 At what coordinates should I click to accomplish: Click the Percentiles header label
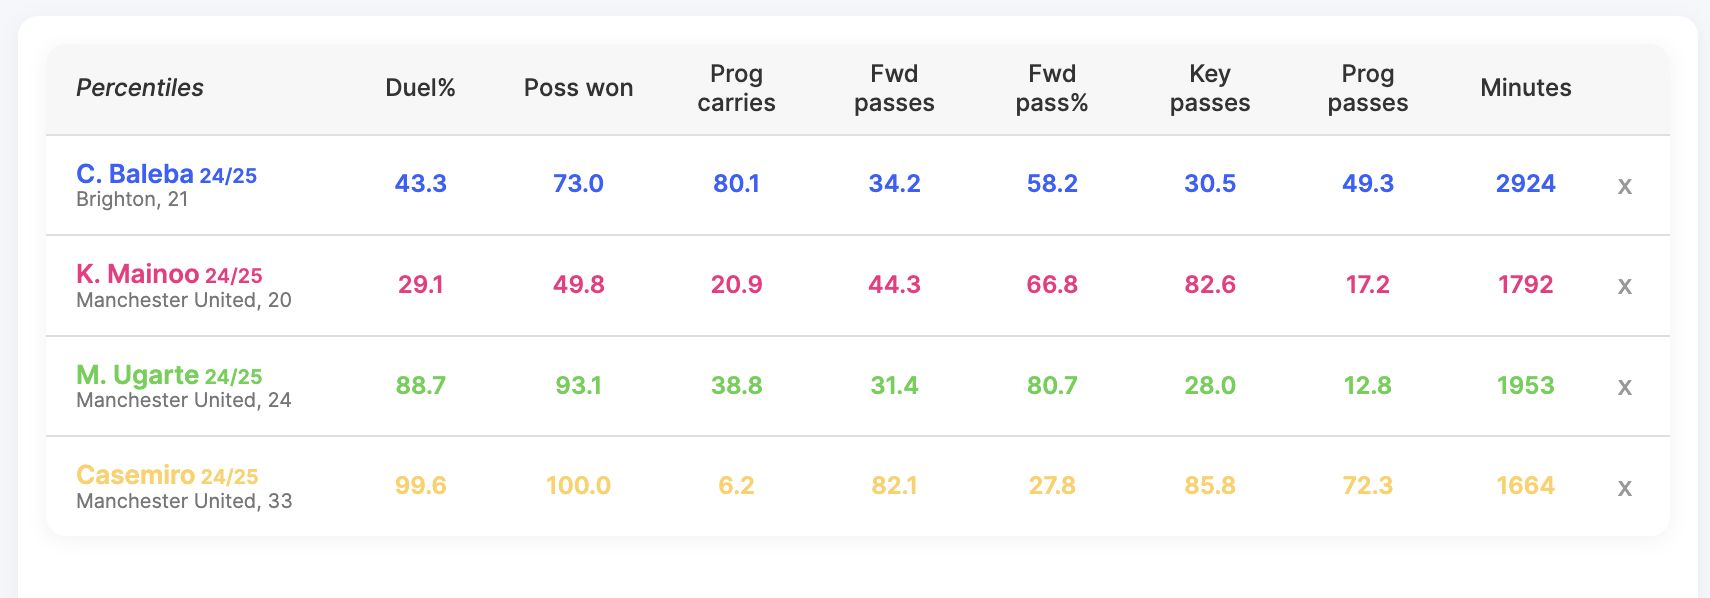[140, 88]
